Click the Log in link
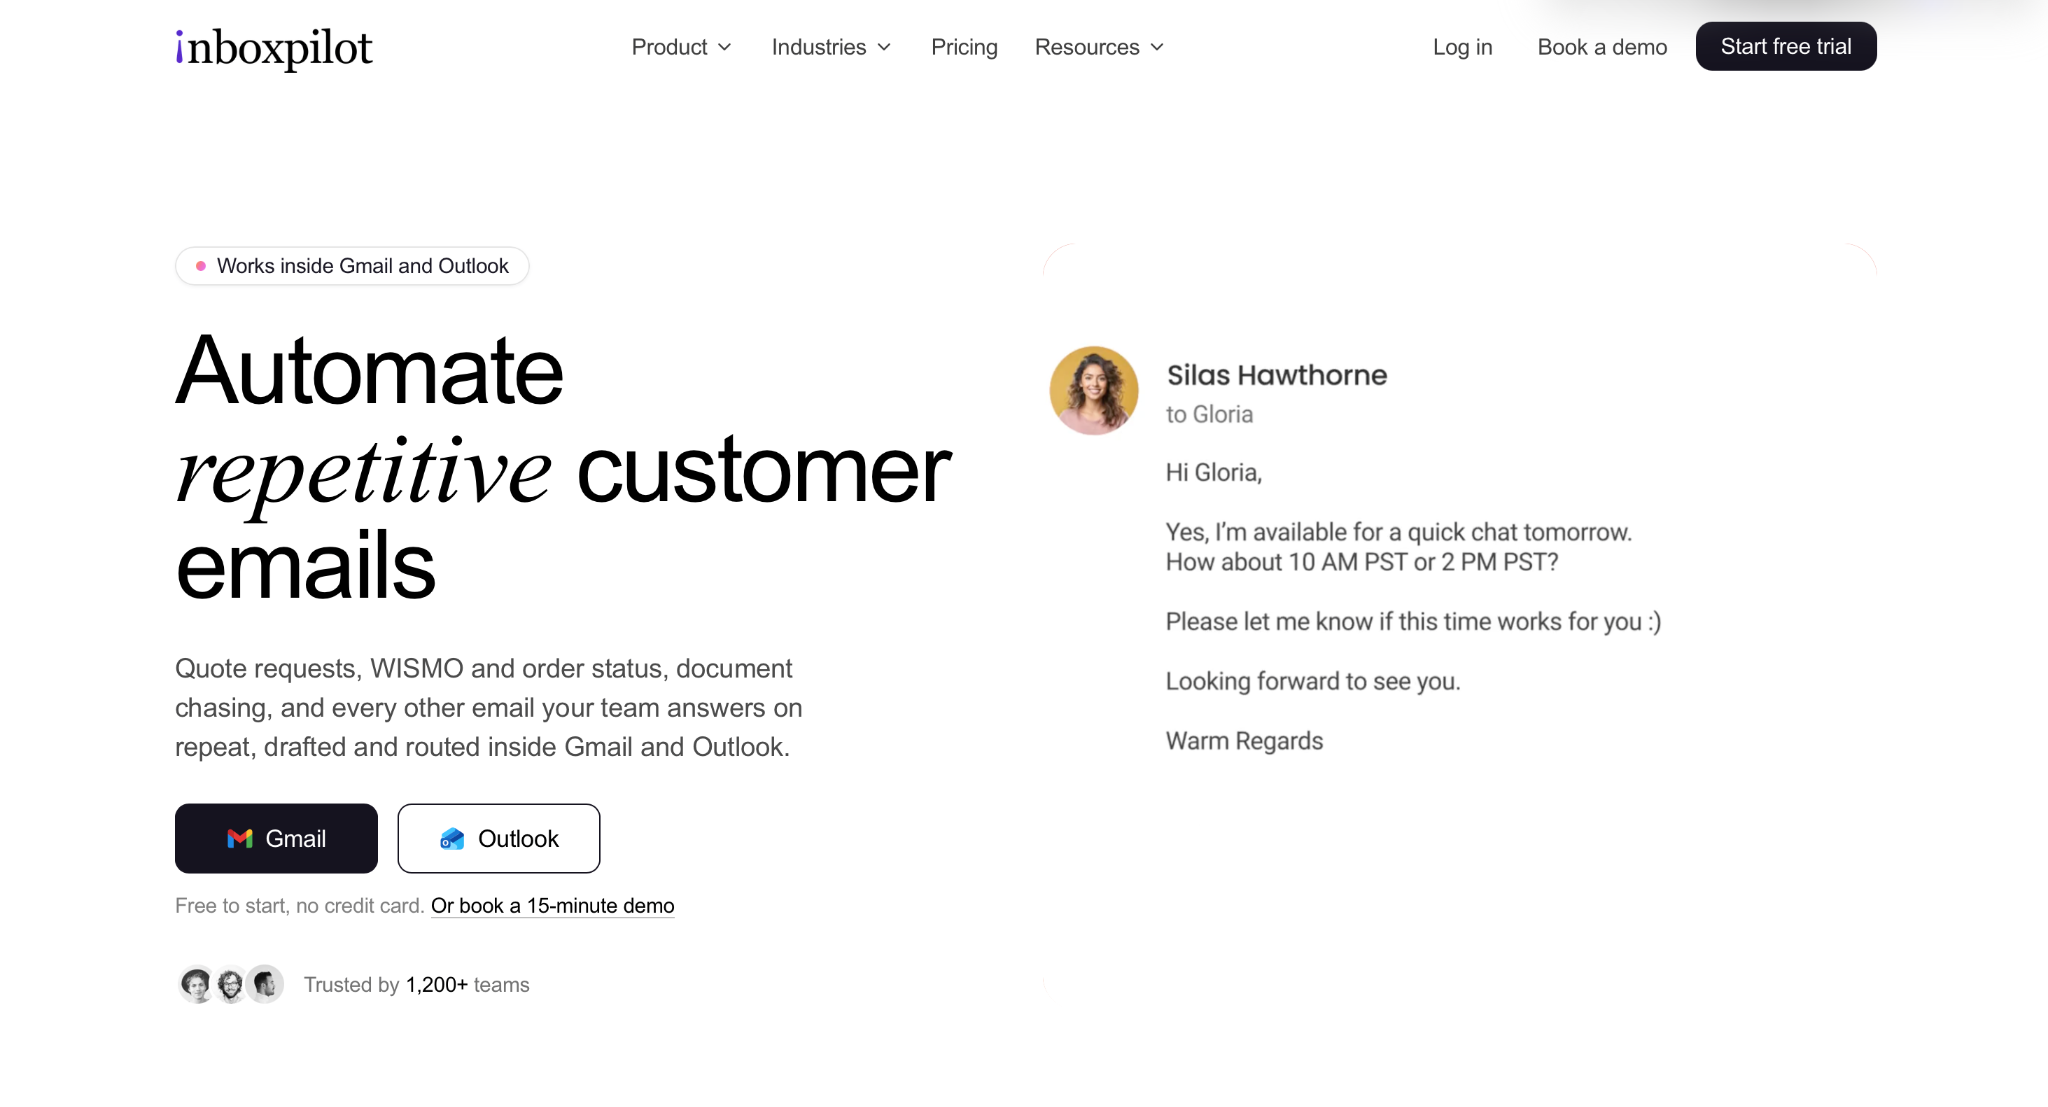The width and height of the screenshot is (2048, 1107). (1462, 47)
